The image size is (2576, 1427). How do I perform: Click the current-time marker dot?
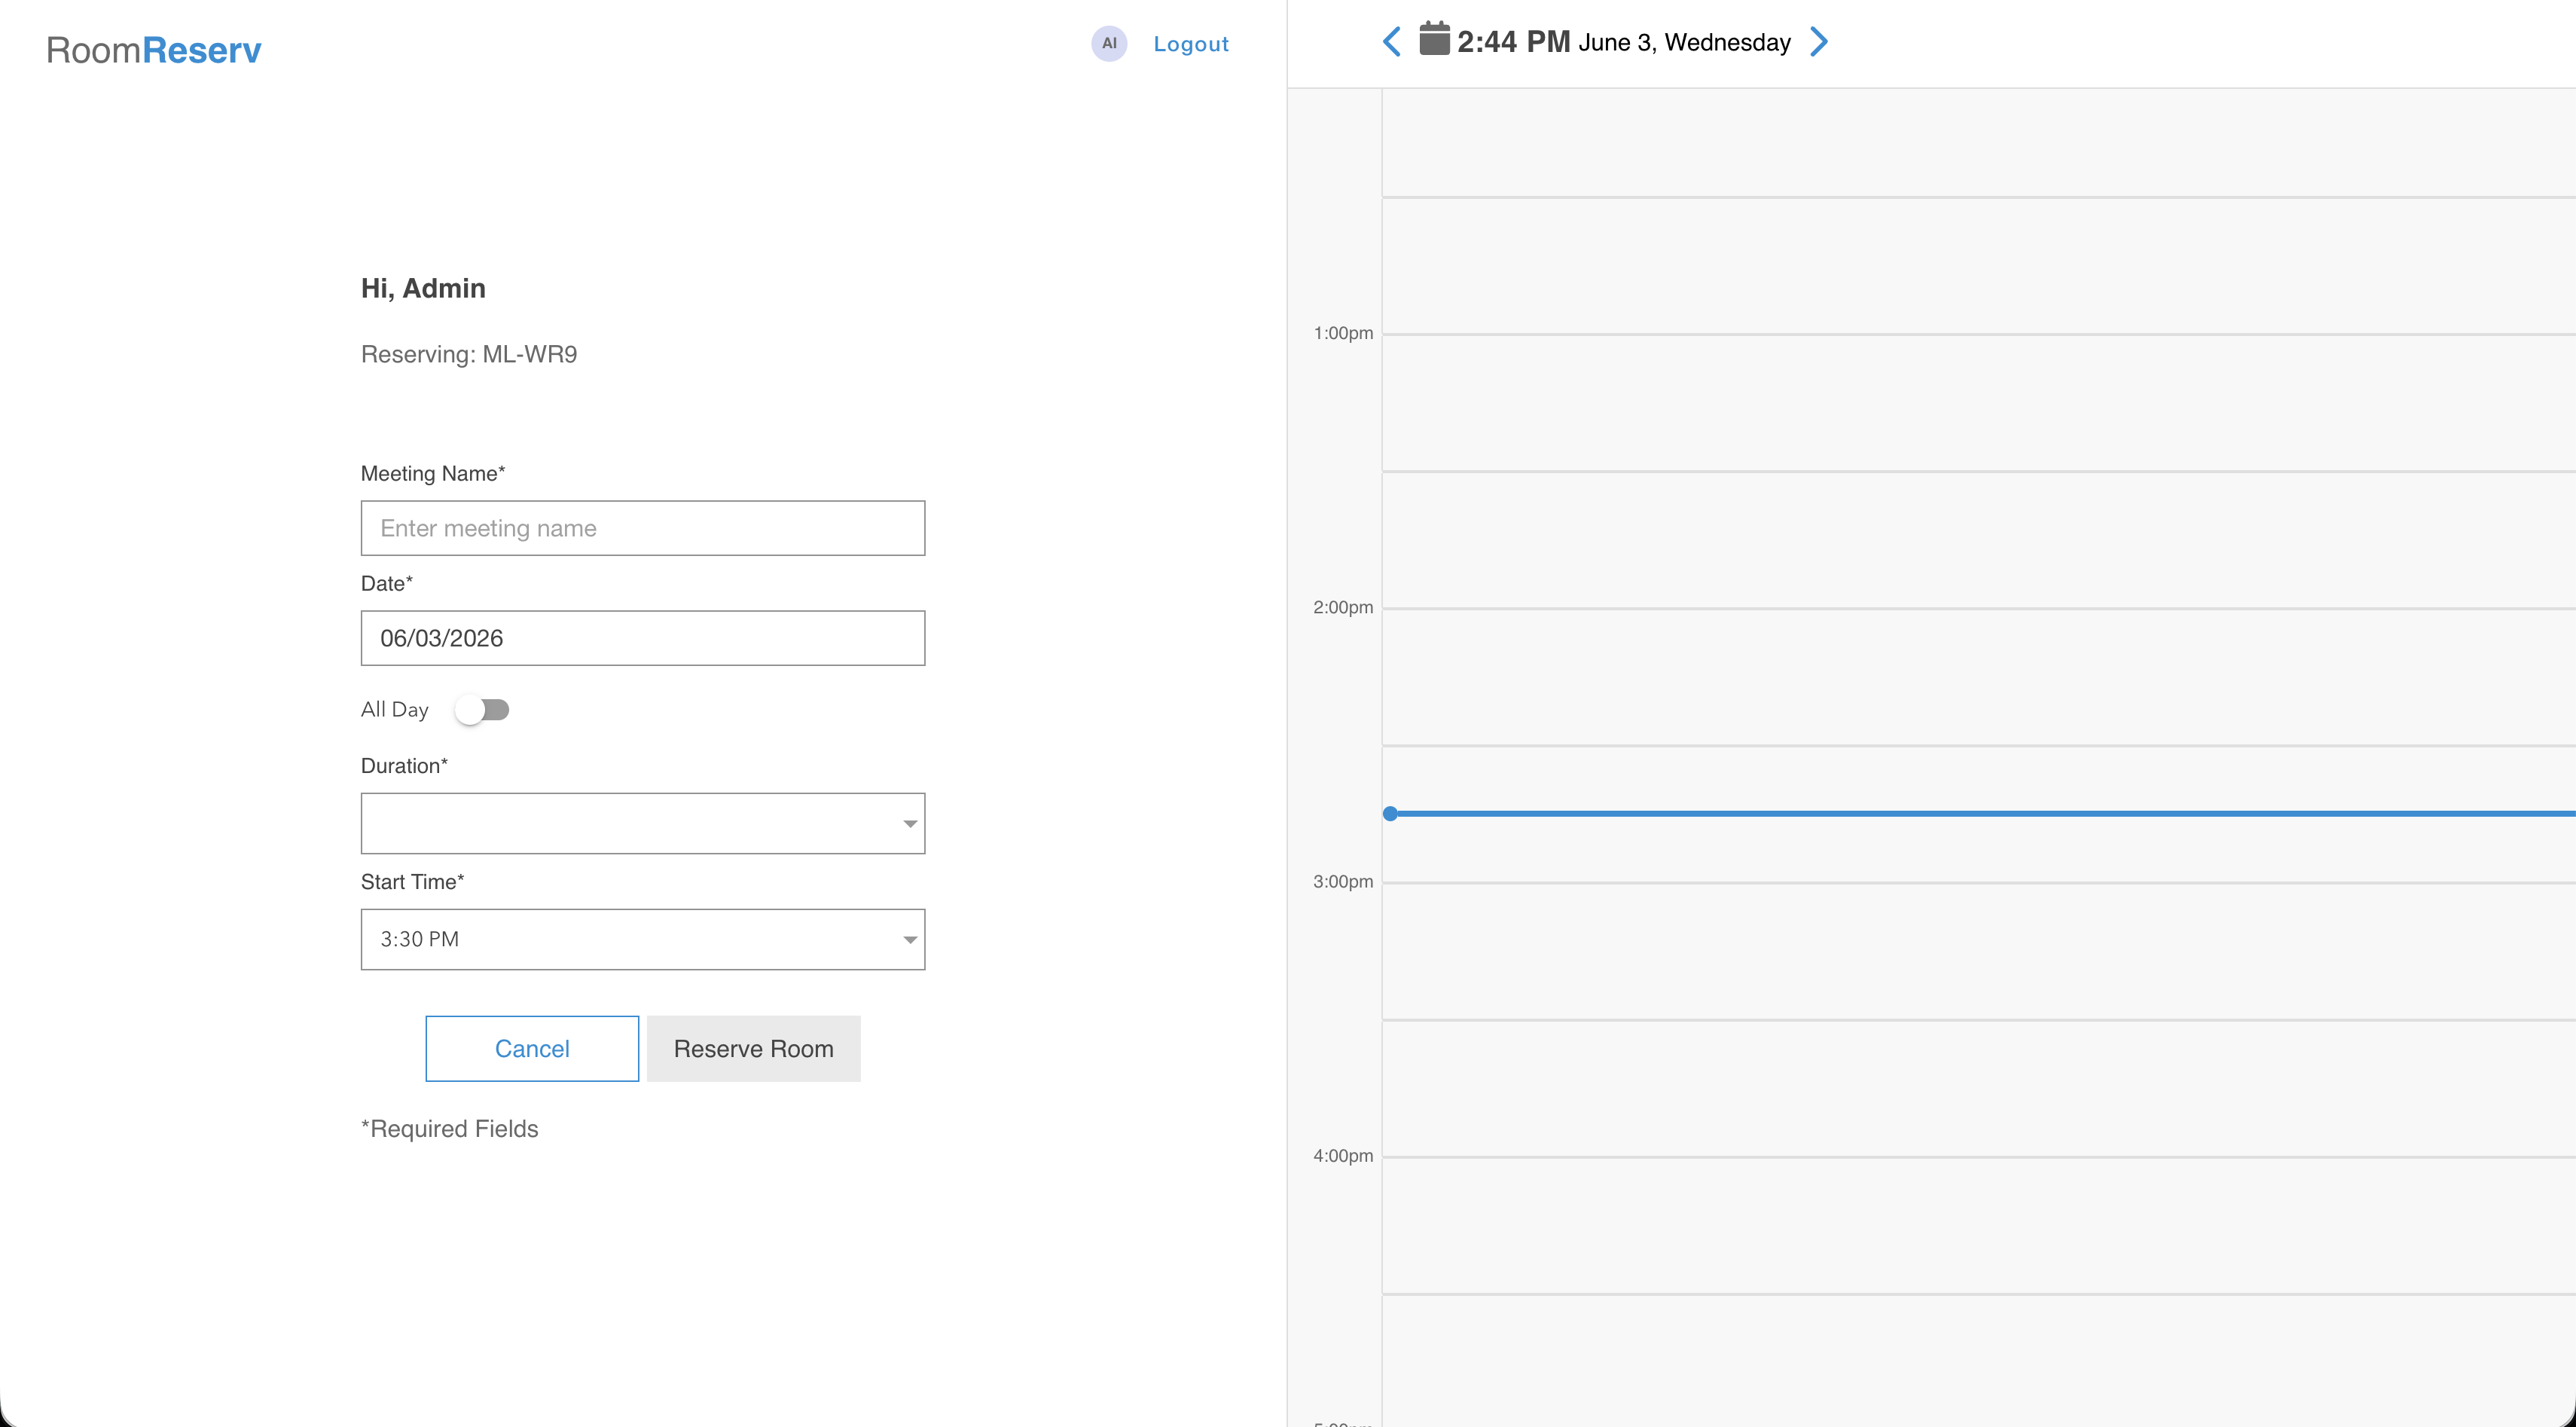click(x=1390, y=813)
